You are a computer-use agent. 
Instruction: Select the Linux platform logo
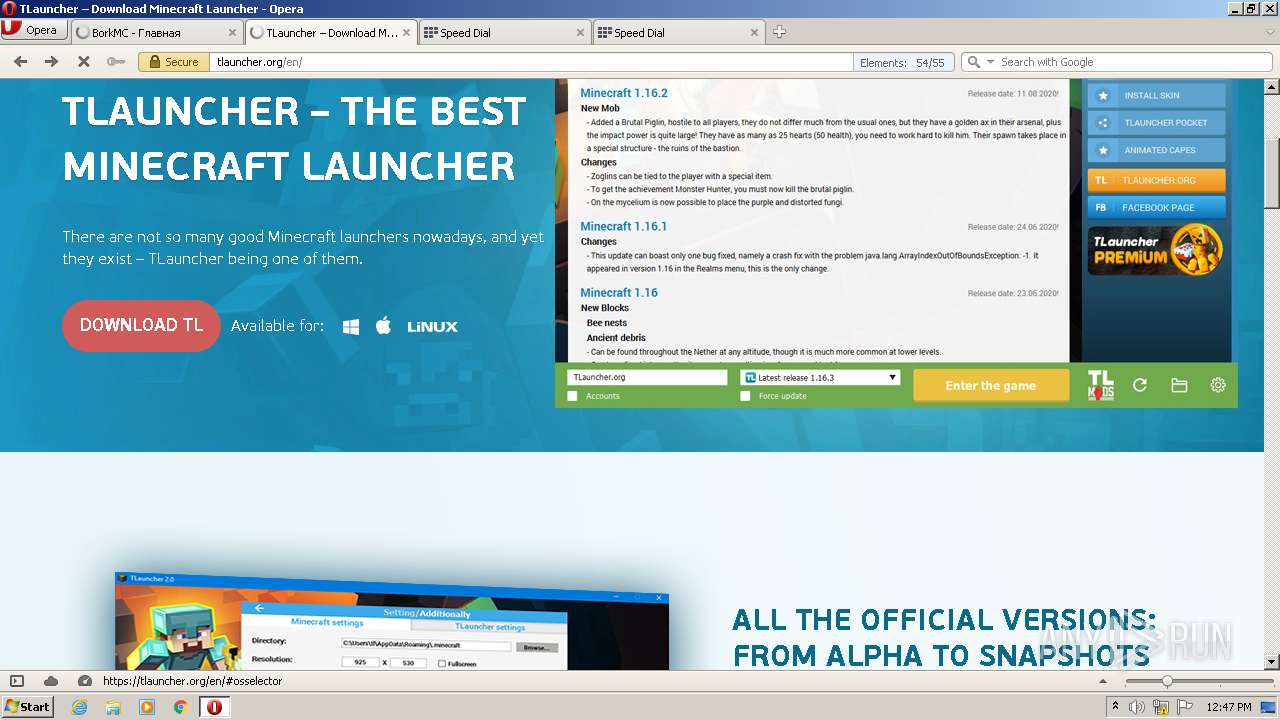click(432, 327)
